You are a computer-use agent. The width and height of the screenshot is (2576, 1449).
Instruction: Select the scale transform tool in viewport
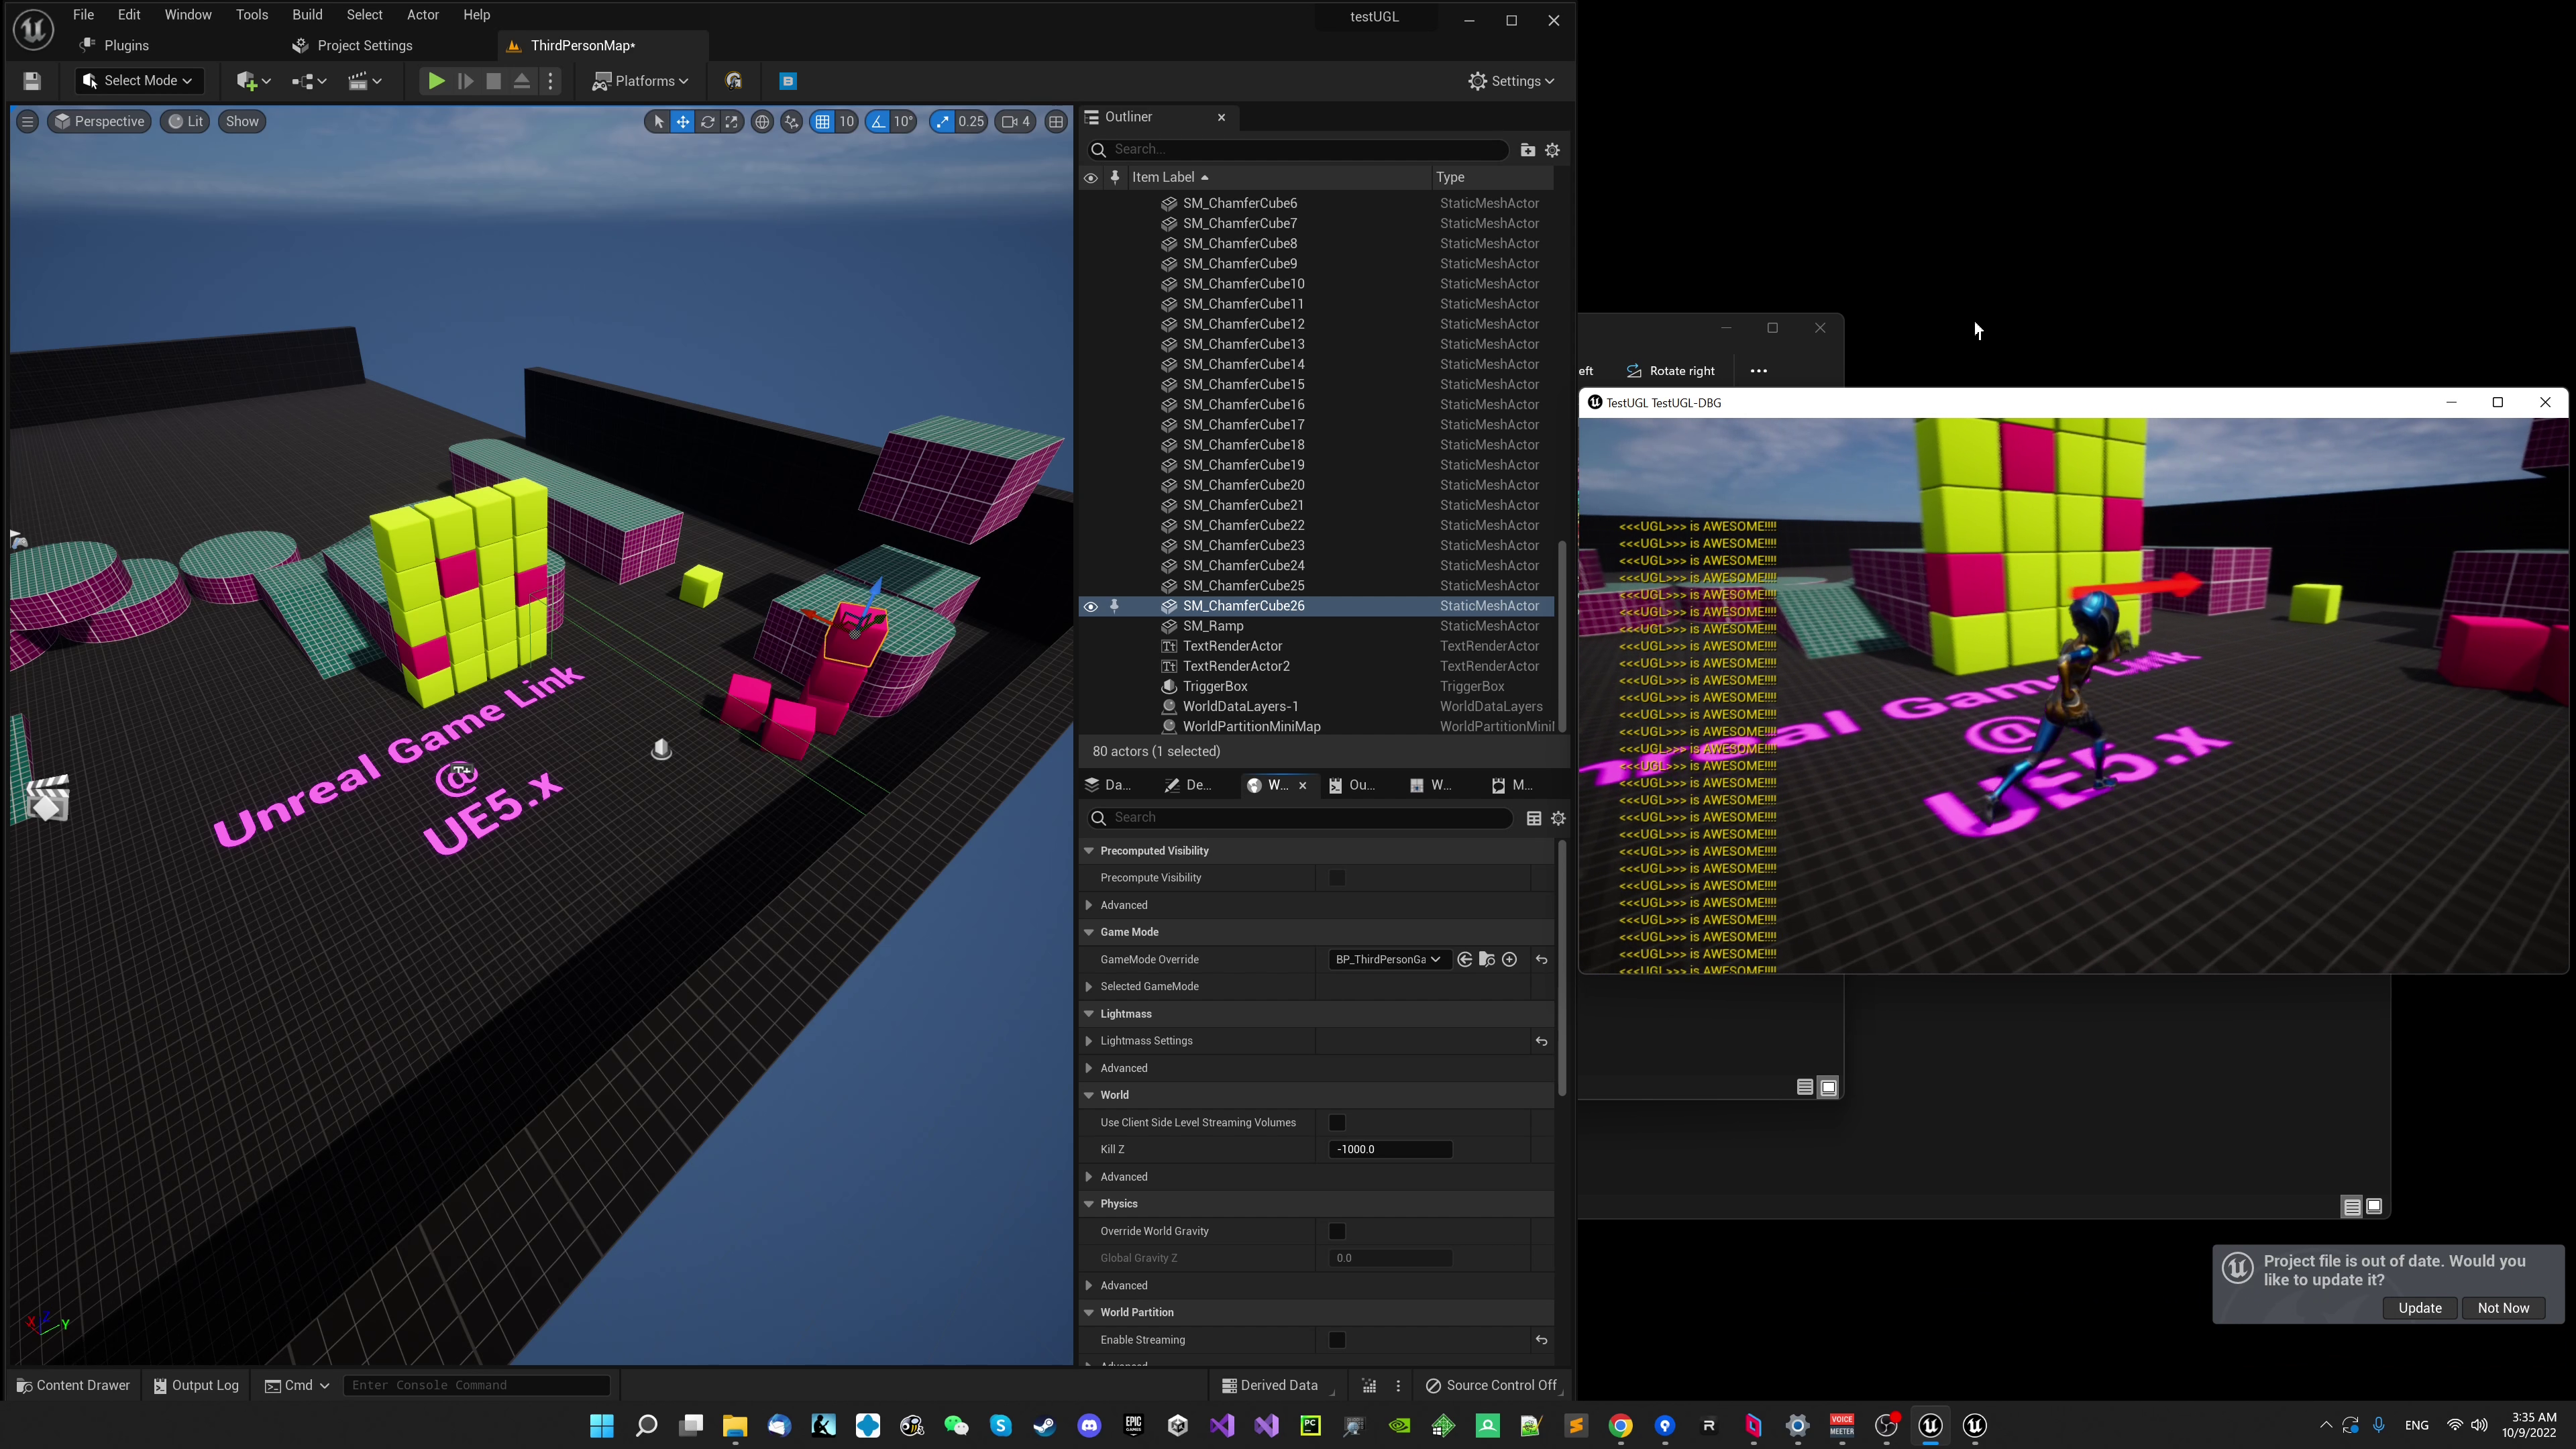732,122
